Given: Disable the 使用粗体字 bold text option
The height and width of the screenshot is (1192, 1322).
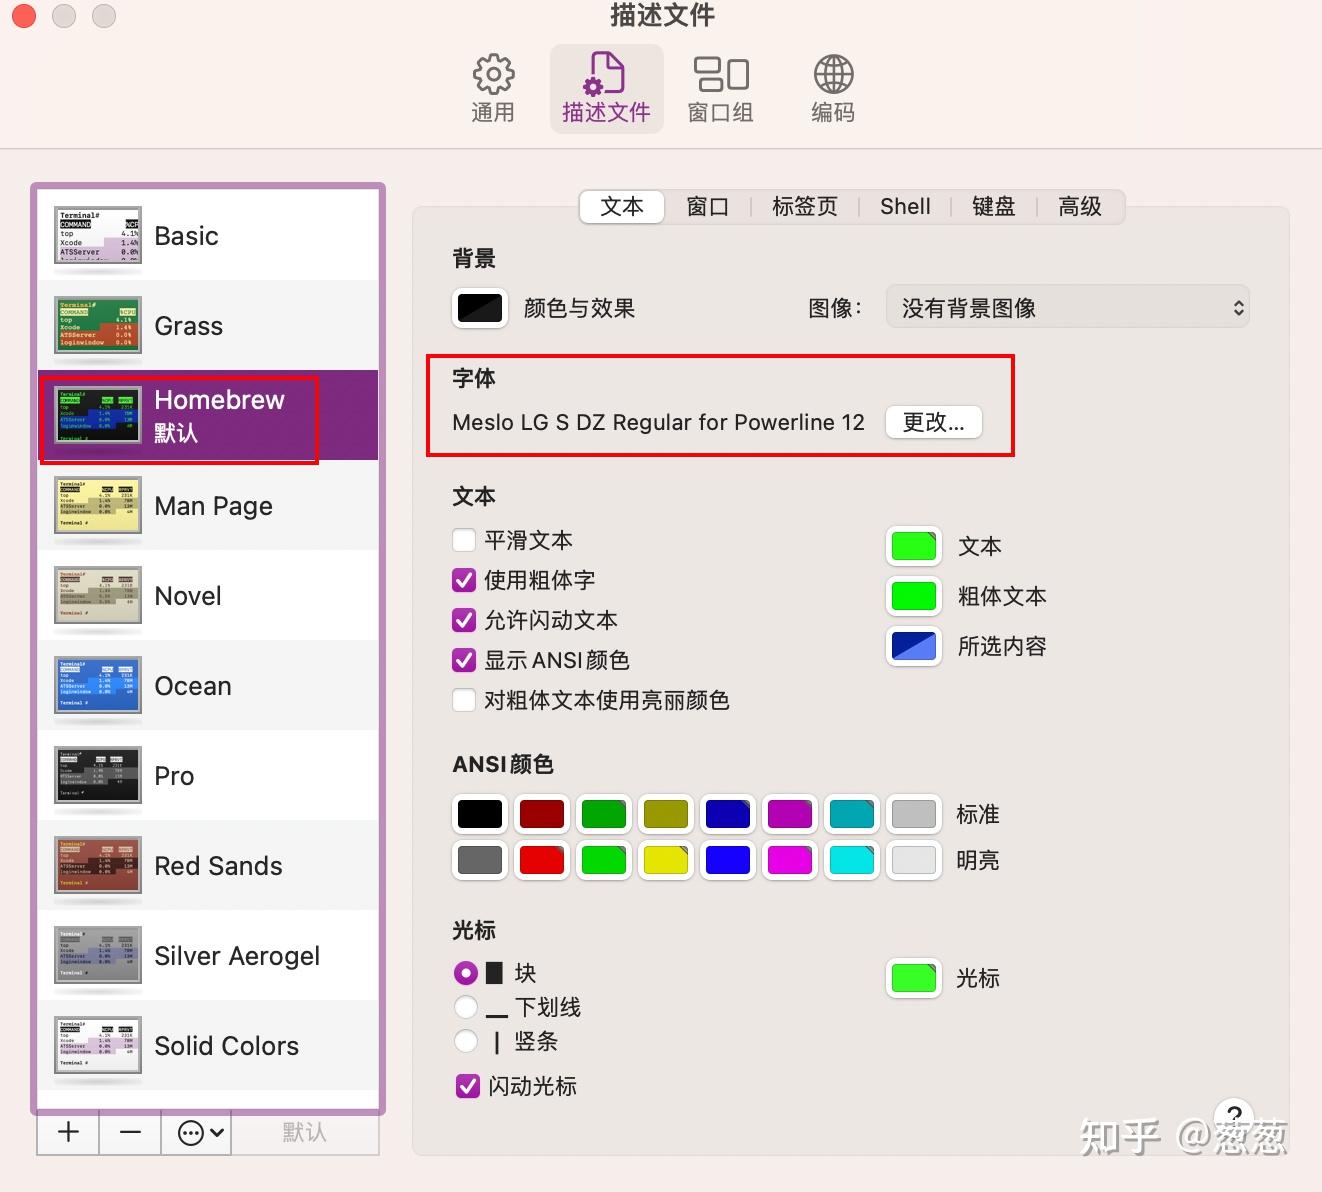Looking at the screenshot, I should (x=464, y=580).
